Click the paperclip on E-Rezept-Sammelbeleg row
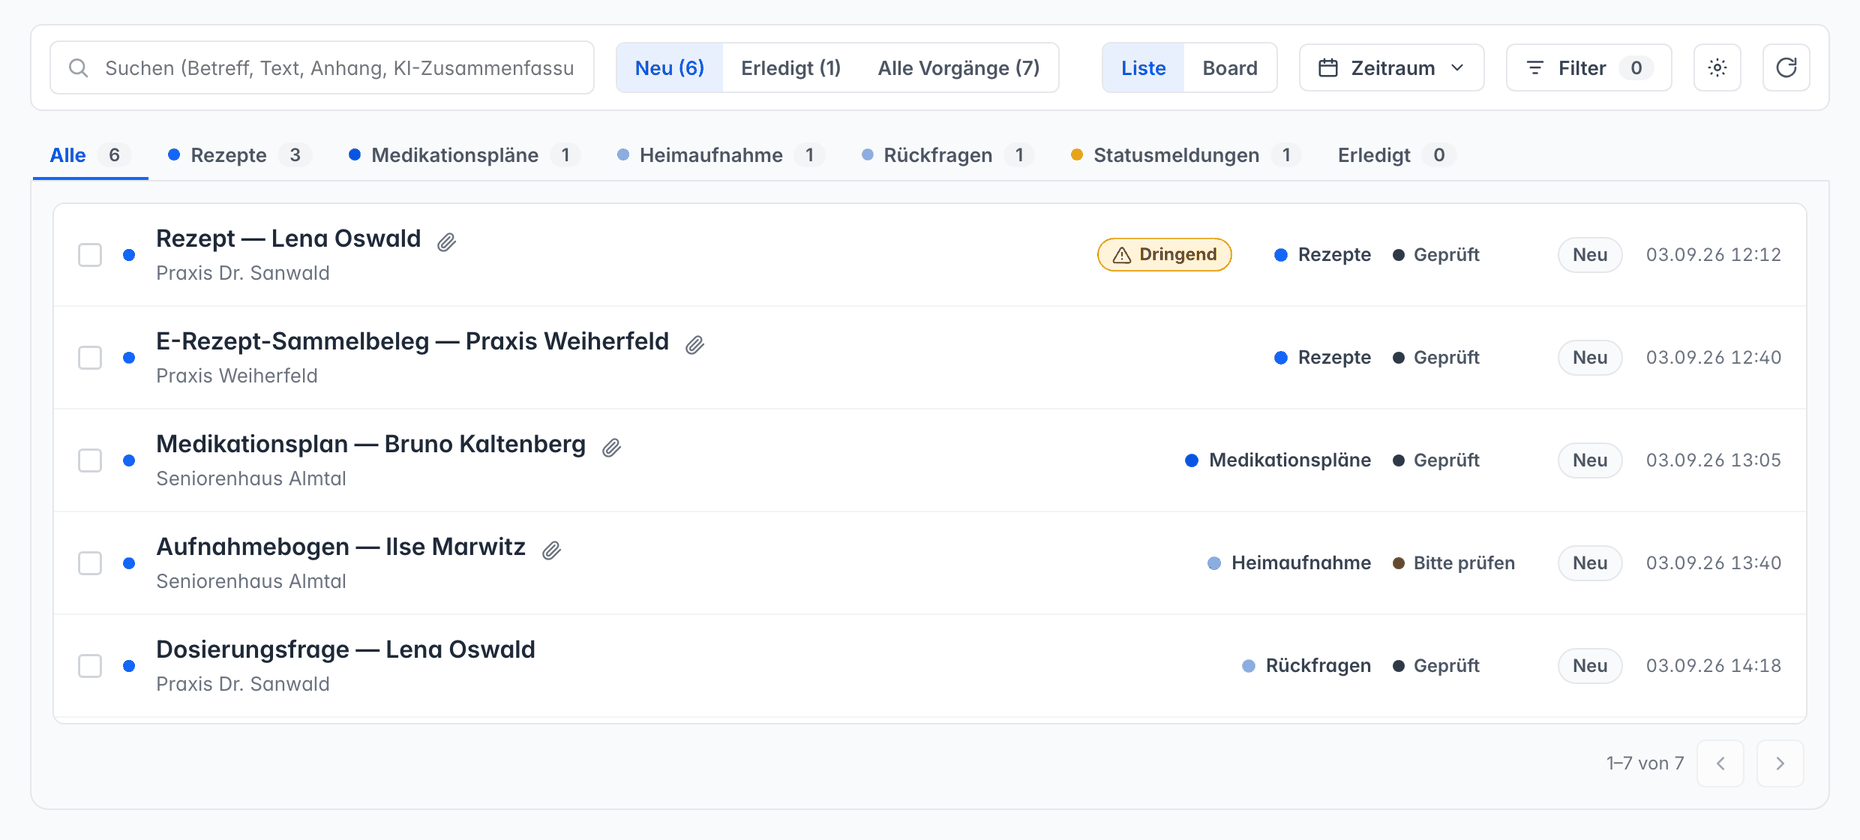 click(x=695, y=344)
